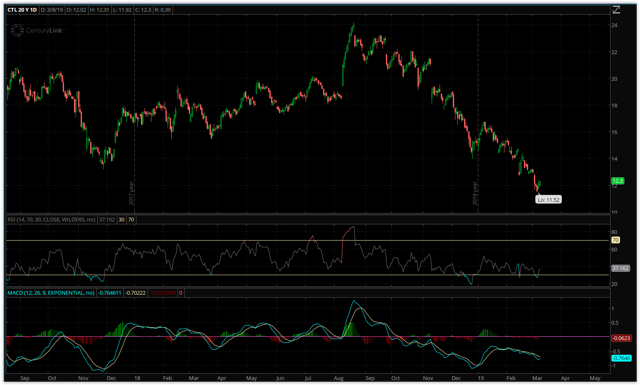Click the Dec label near 2018 year-end on the time axis
The width and height of the screenshot is (640, 385).
coord(456,378)
